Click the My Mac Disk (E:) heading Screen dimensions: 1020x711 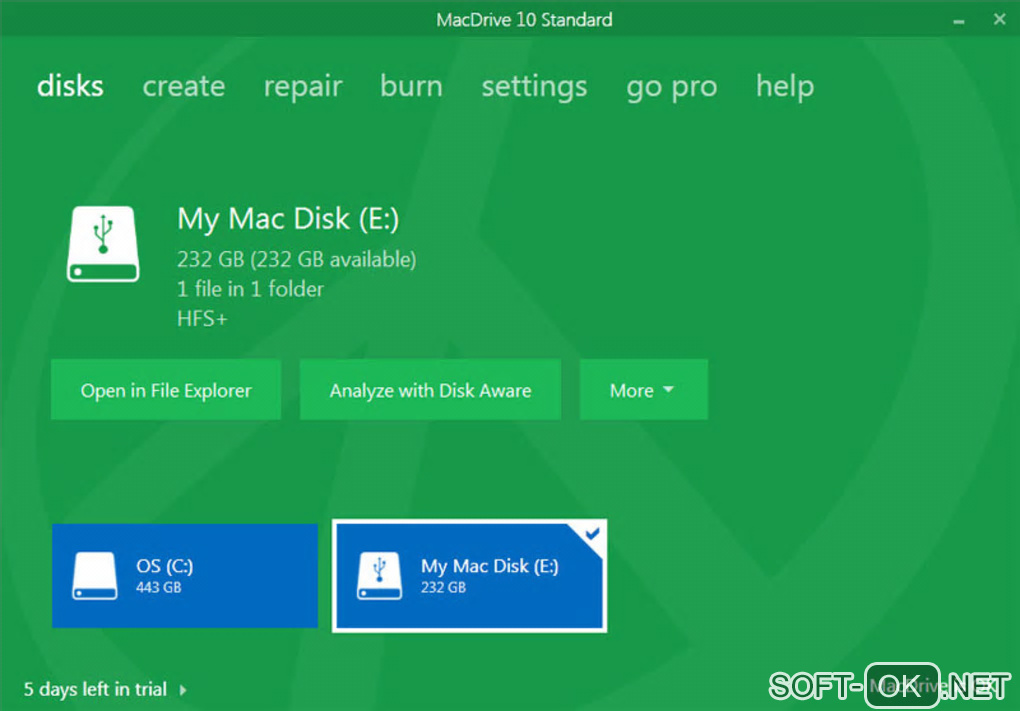[288, 219]
